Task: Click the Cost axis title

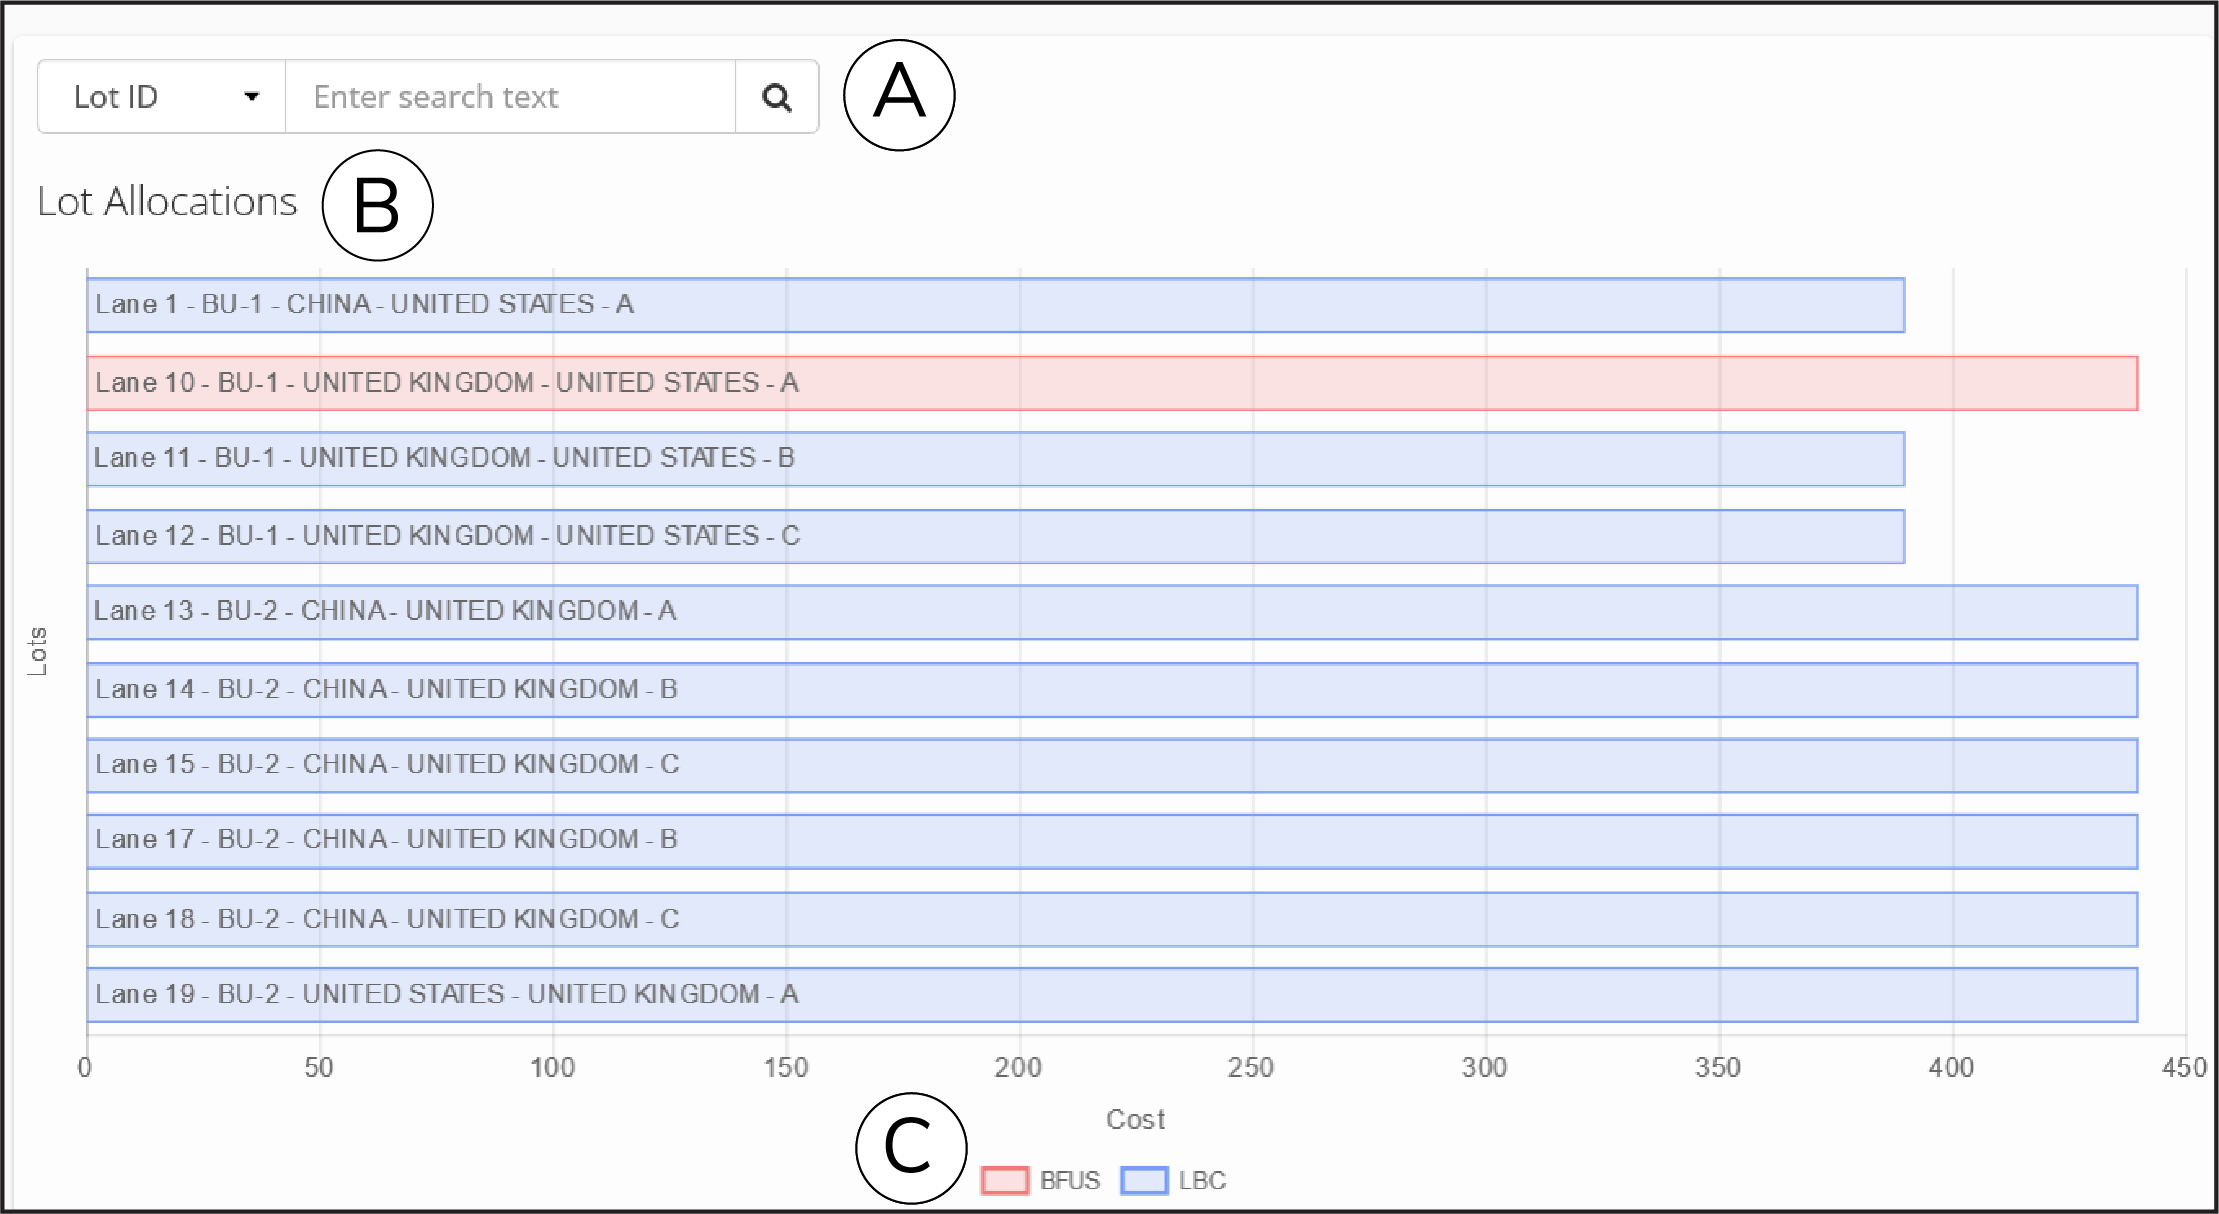Action: 1135,1119
